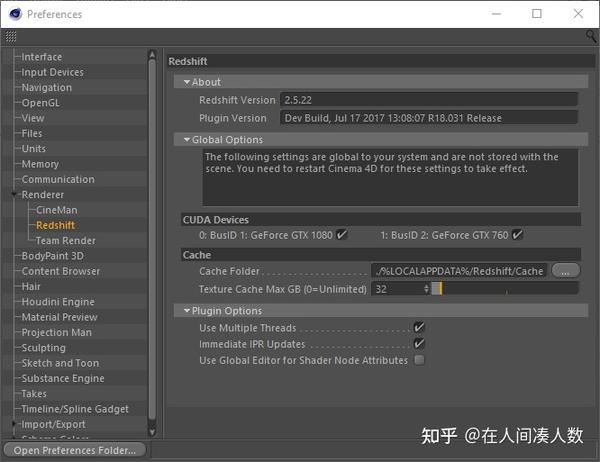Open the View preferences

coord(33,118)
